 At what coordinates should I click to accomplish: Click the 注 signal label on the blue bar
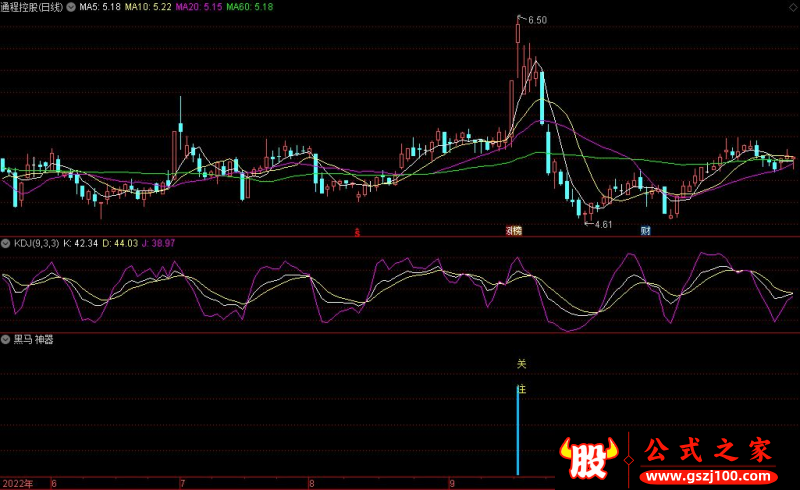tap(520, 388)
